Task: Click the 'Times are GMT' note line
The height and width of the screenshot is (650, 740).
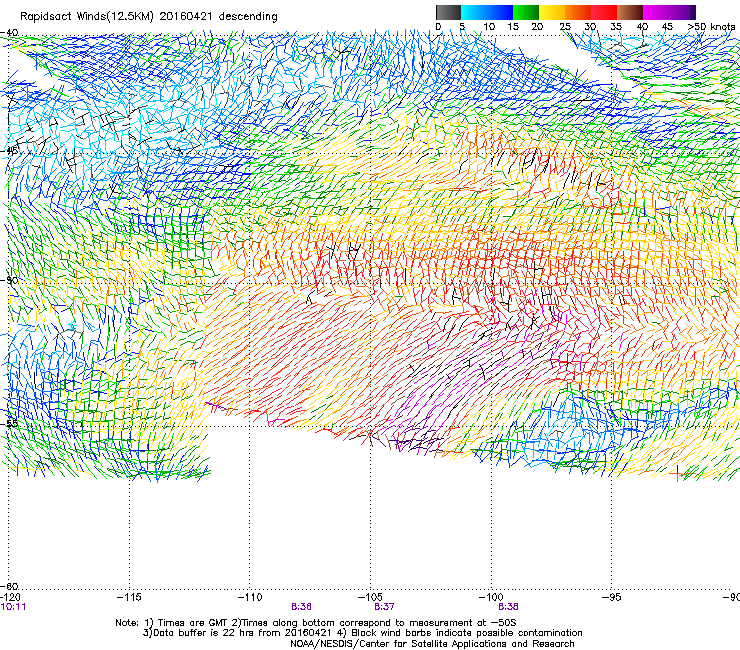Action: (x=315, y=623)
